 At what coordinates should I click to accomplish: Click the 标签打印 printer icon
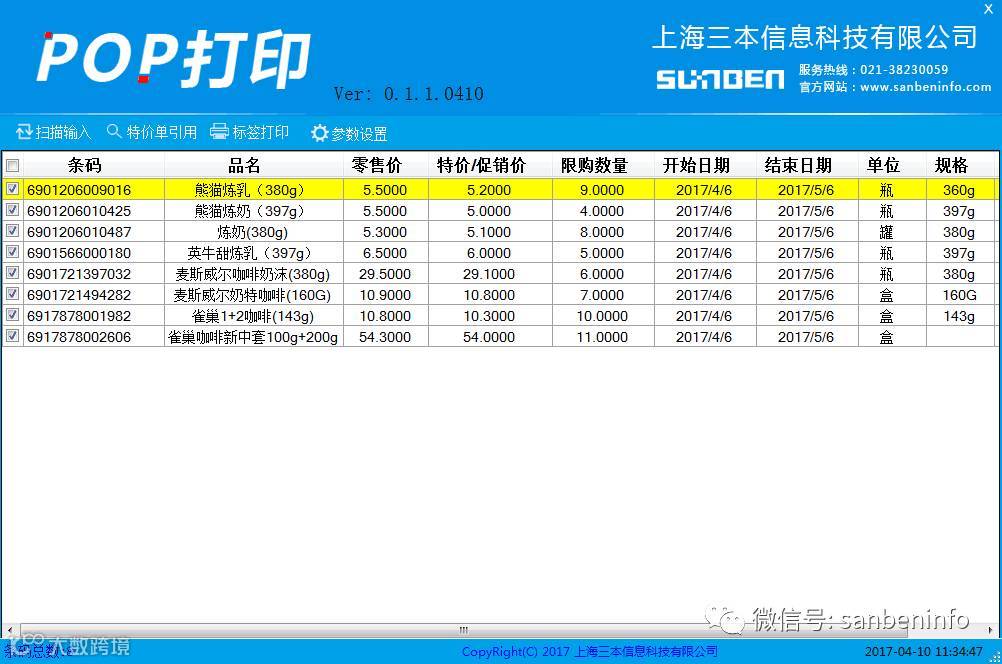(219, 131)
